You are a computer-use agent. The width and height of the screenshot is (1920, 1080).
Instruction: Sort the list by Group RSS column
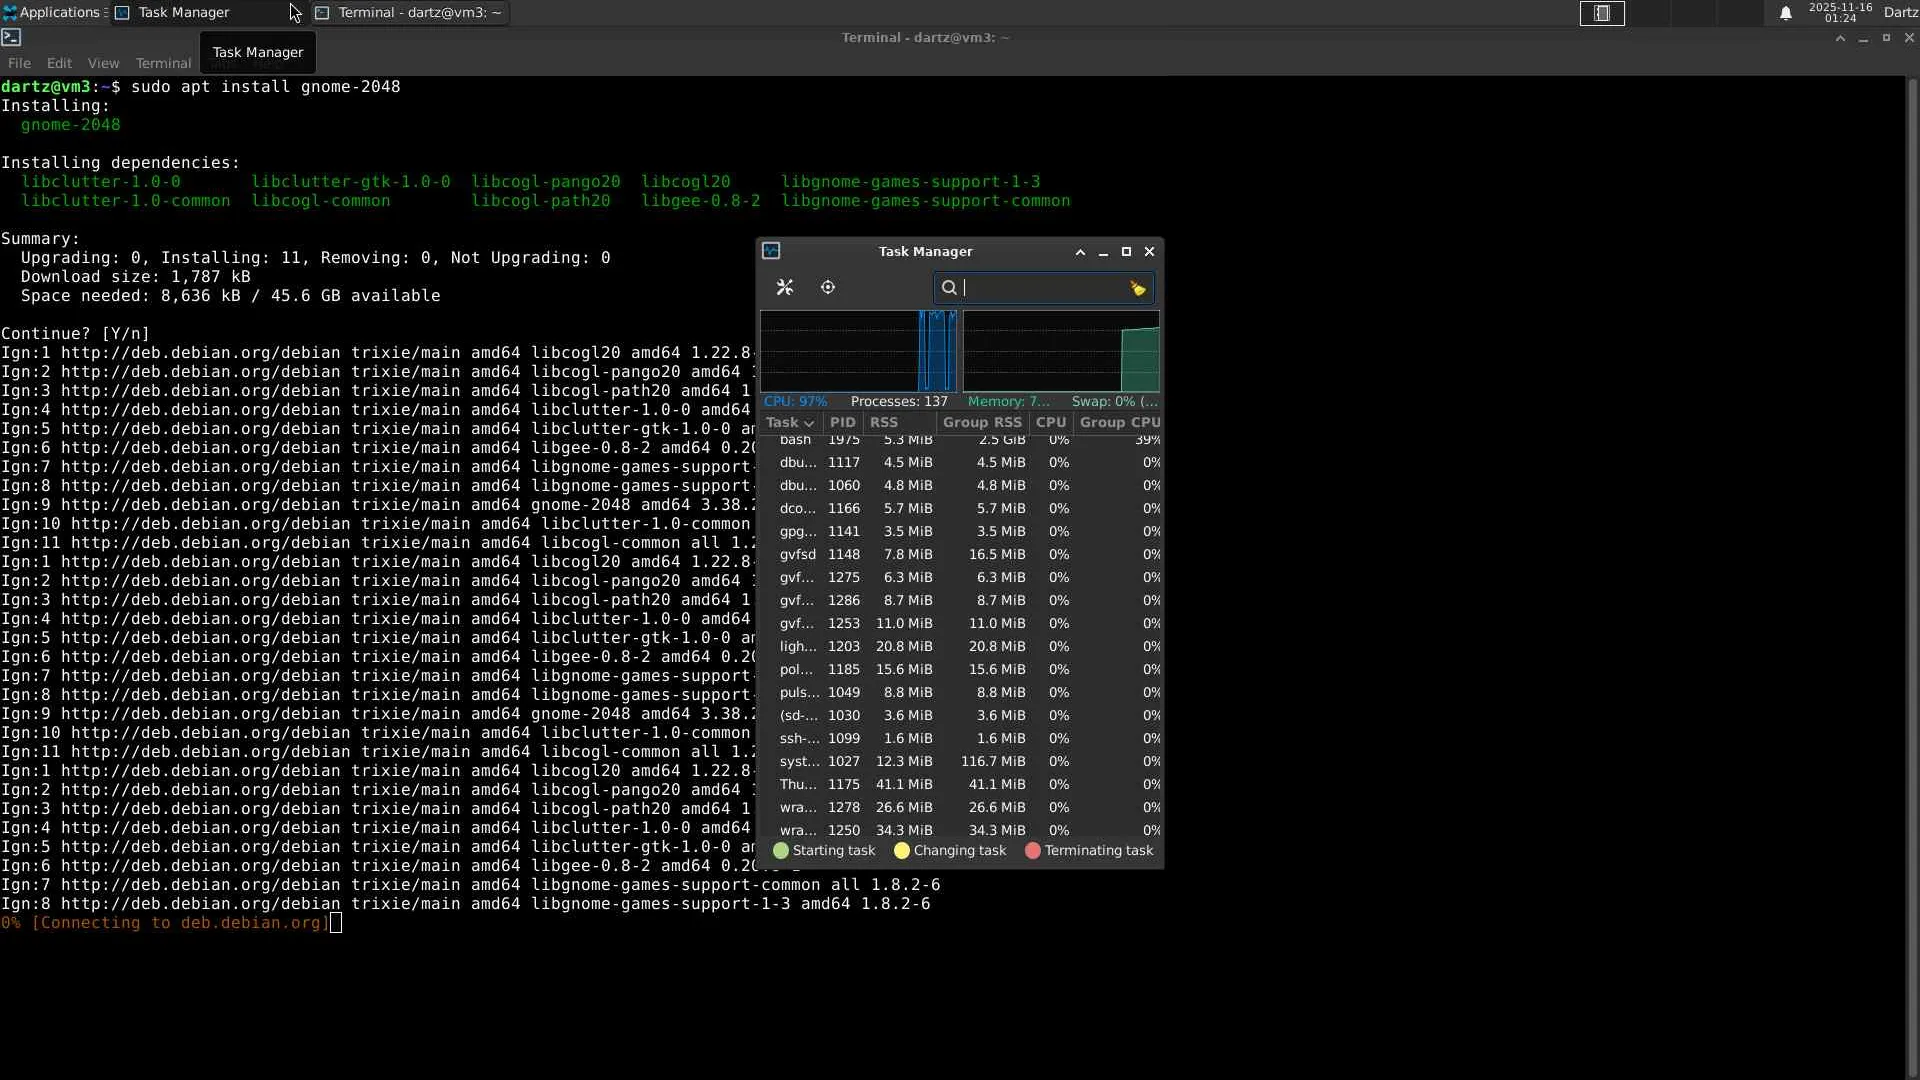tap(981, 423)
